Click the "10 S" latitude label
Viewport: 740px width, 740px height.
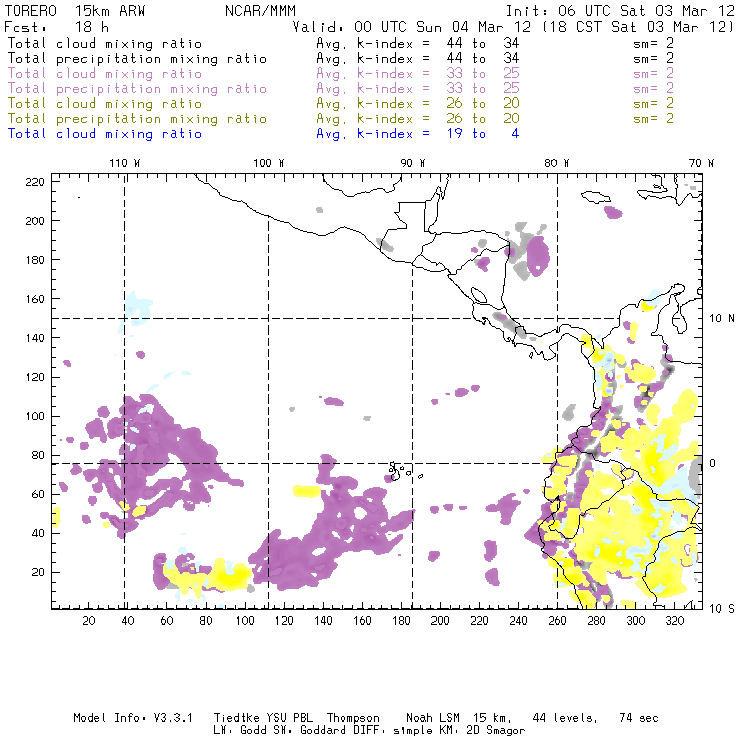pos(722,609)
